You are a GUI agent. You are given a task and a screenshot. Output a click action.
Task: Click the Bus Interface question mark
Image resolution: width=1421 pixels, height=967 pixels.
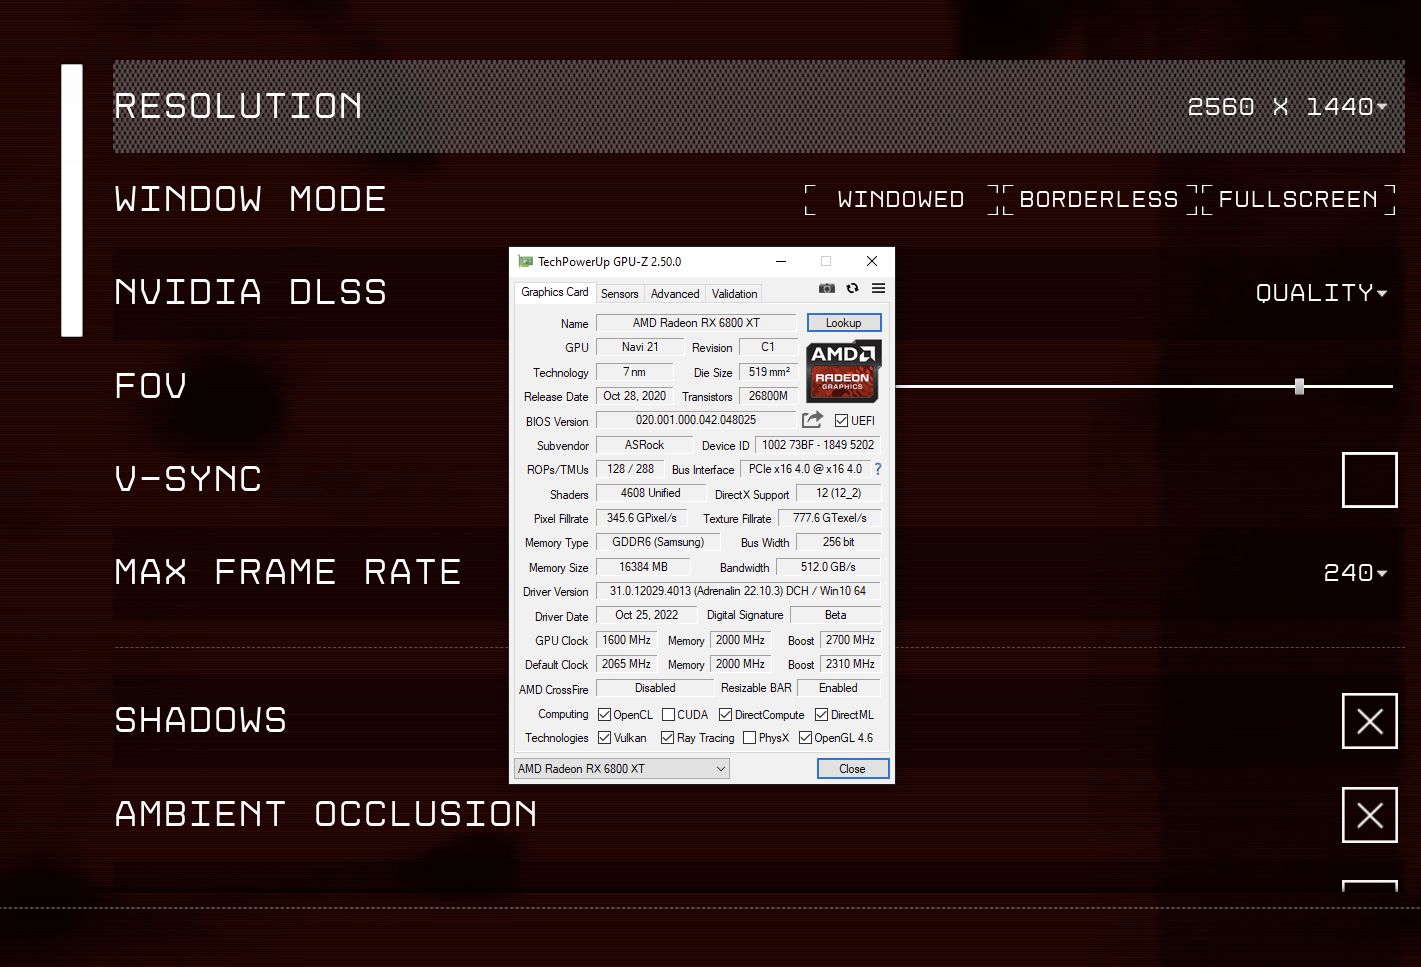point(878,469)
